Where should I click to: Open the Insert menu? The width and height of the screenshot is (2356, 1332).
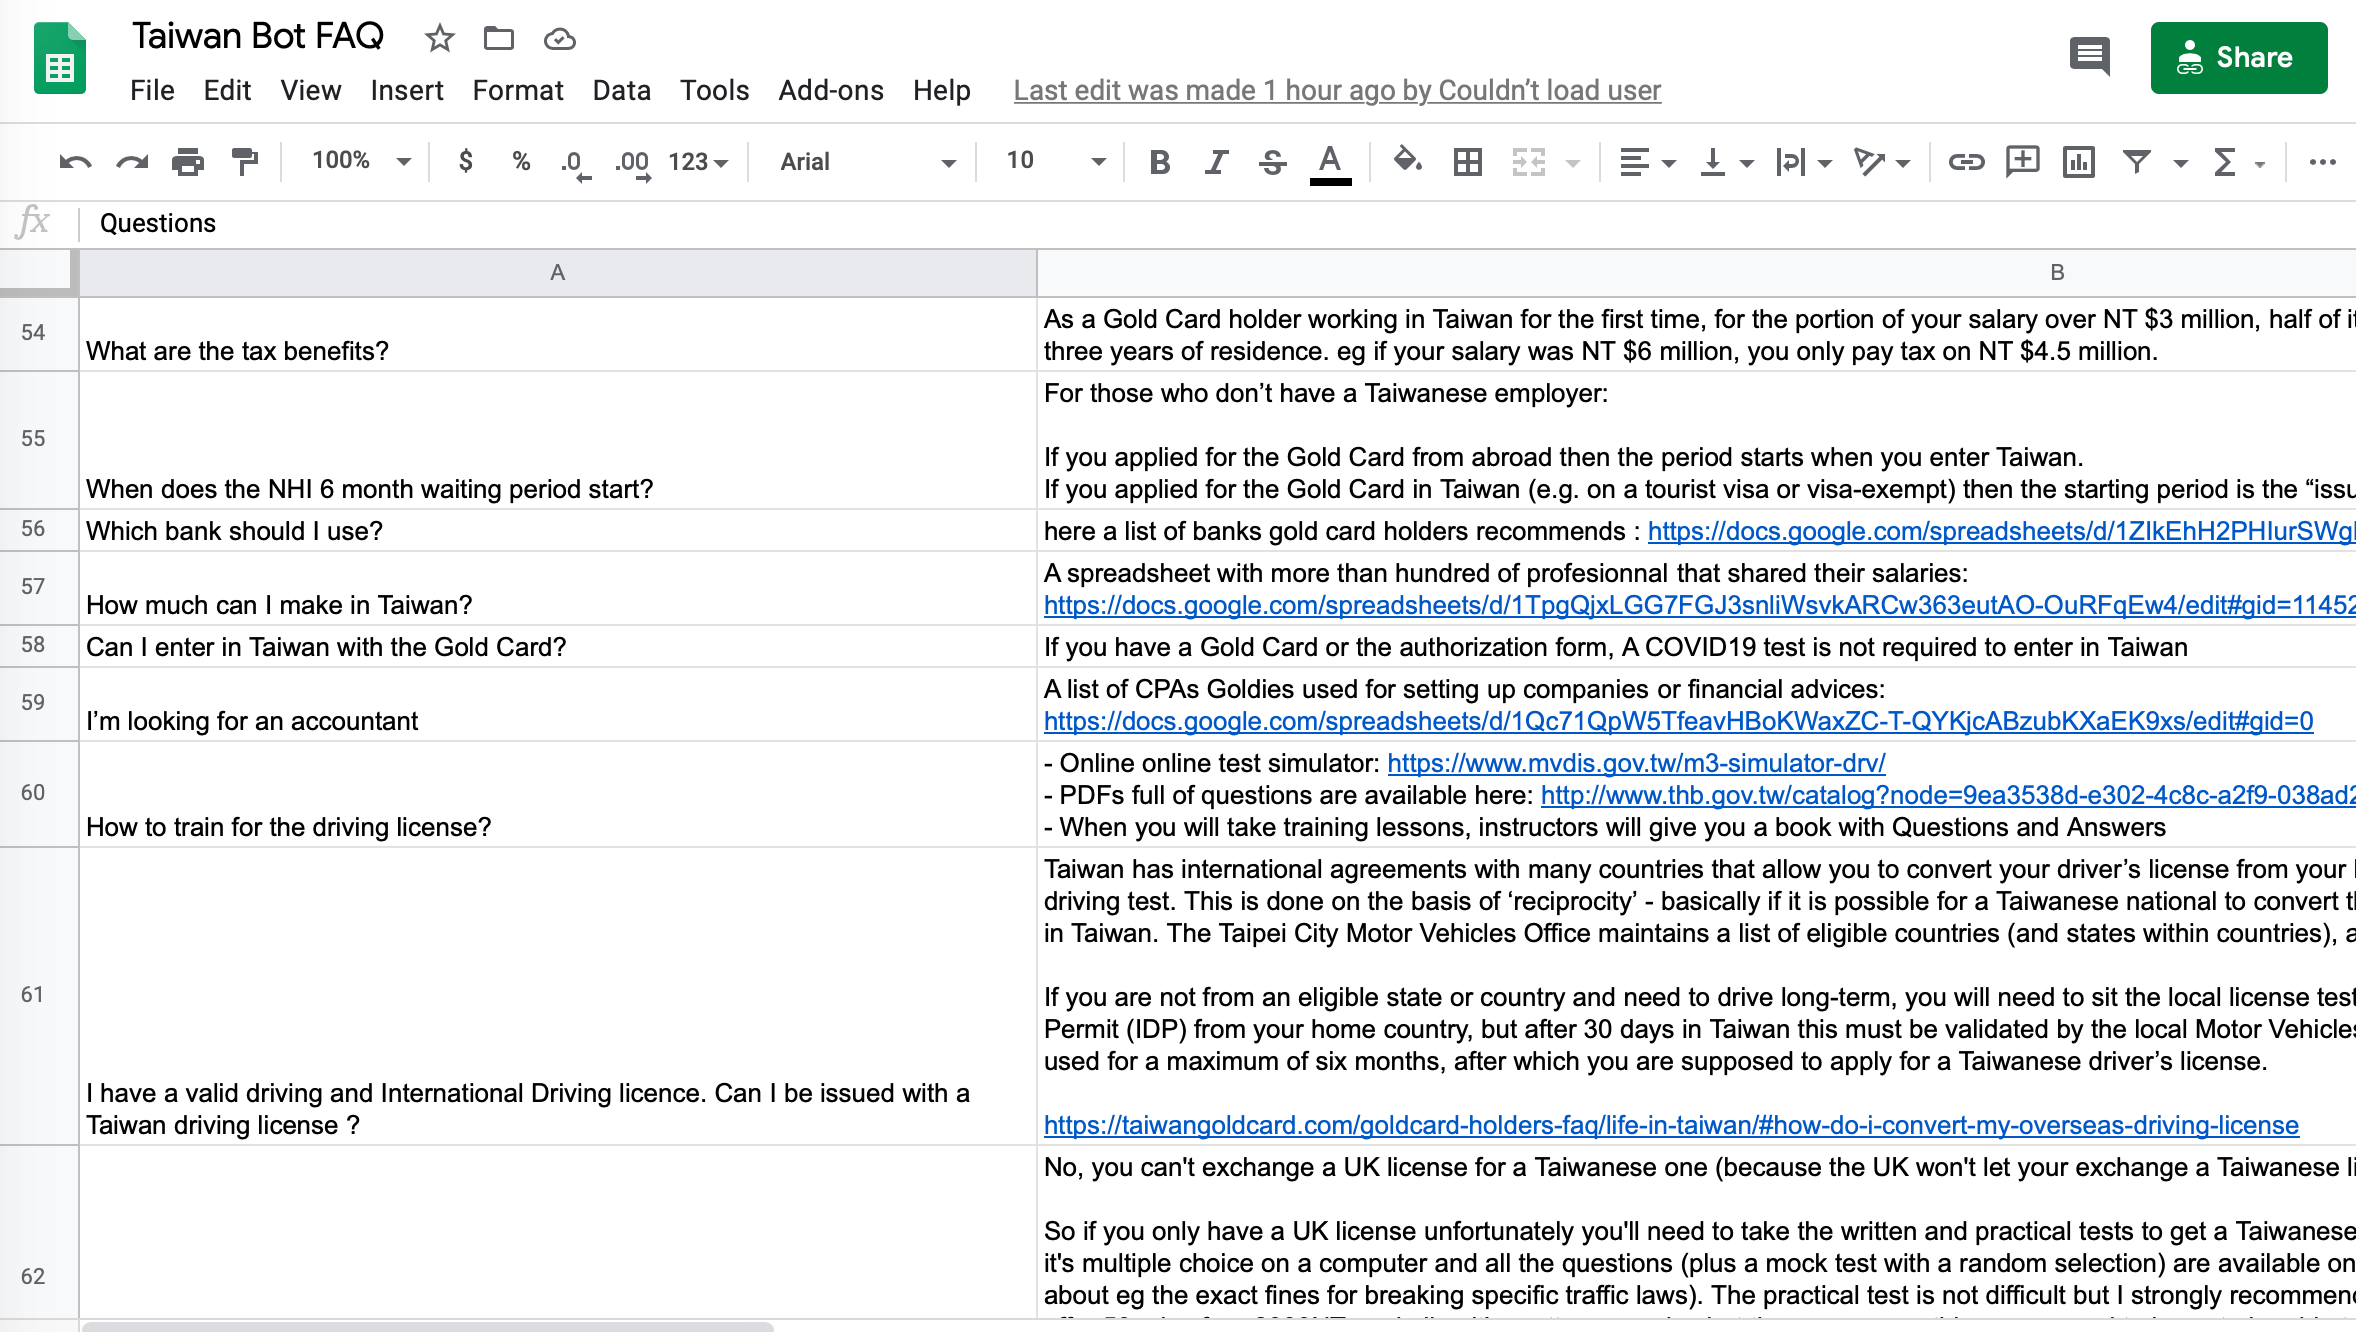coord(407,91)
